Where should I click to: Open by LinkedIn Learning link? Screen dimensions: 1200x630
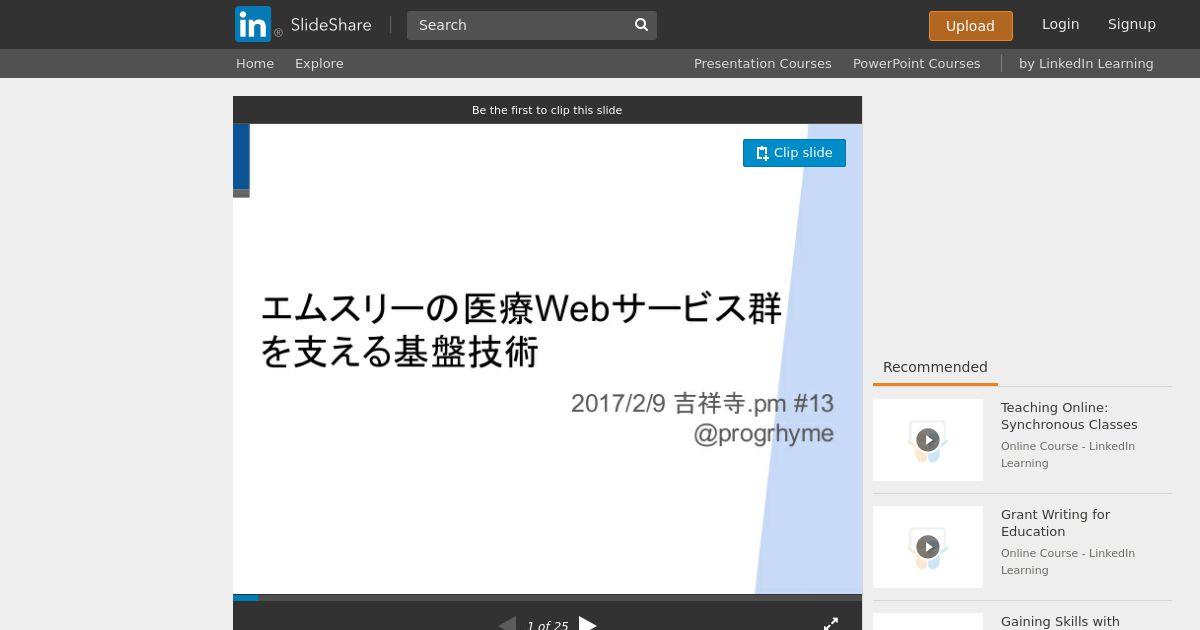[1086, 63]
